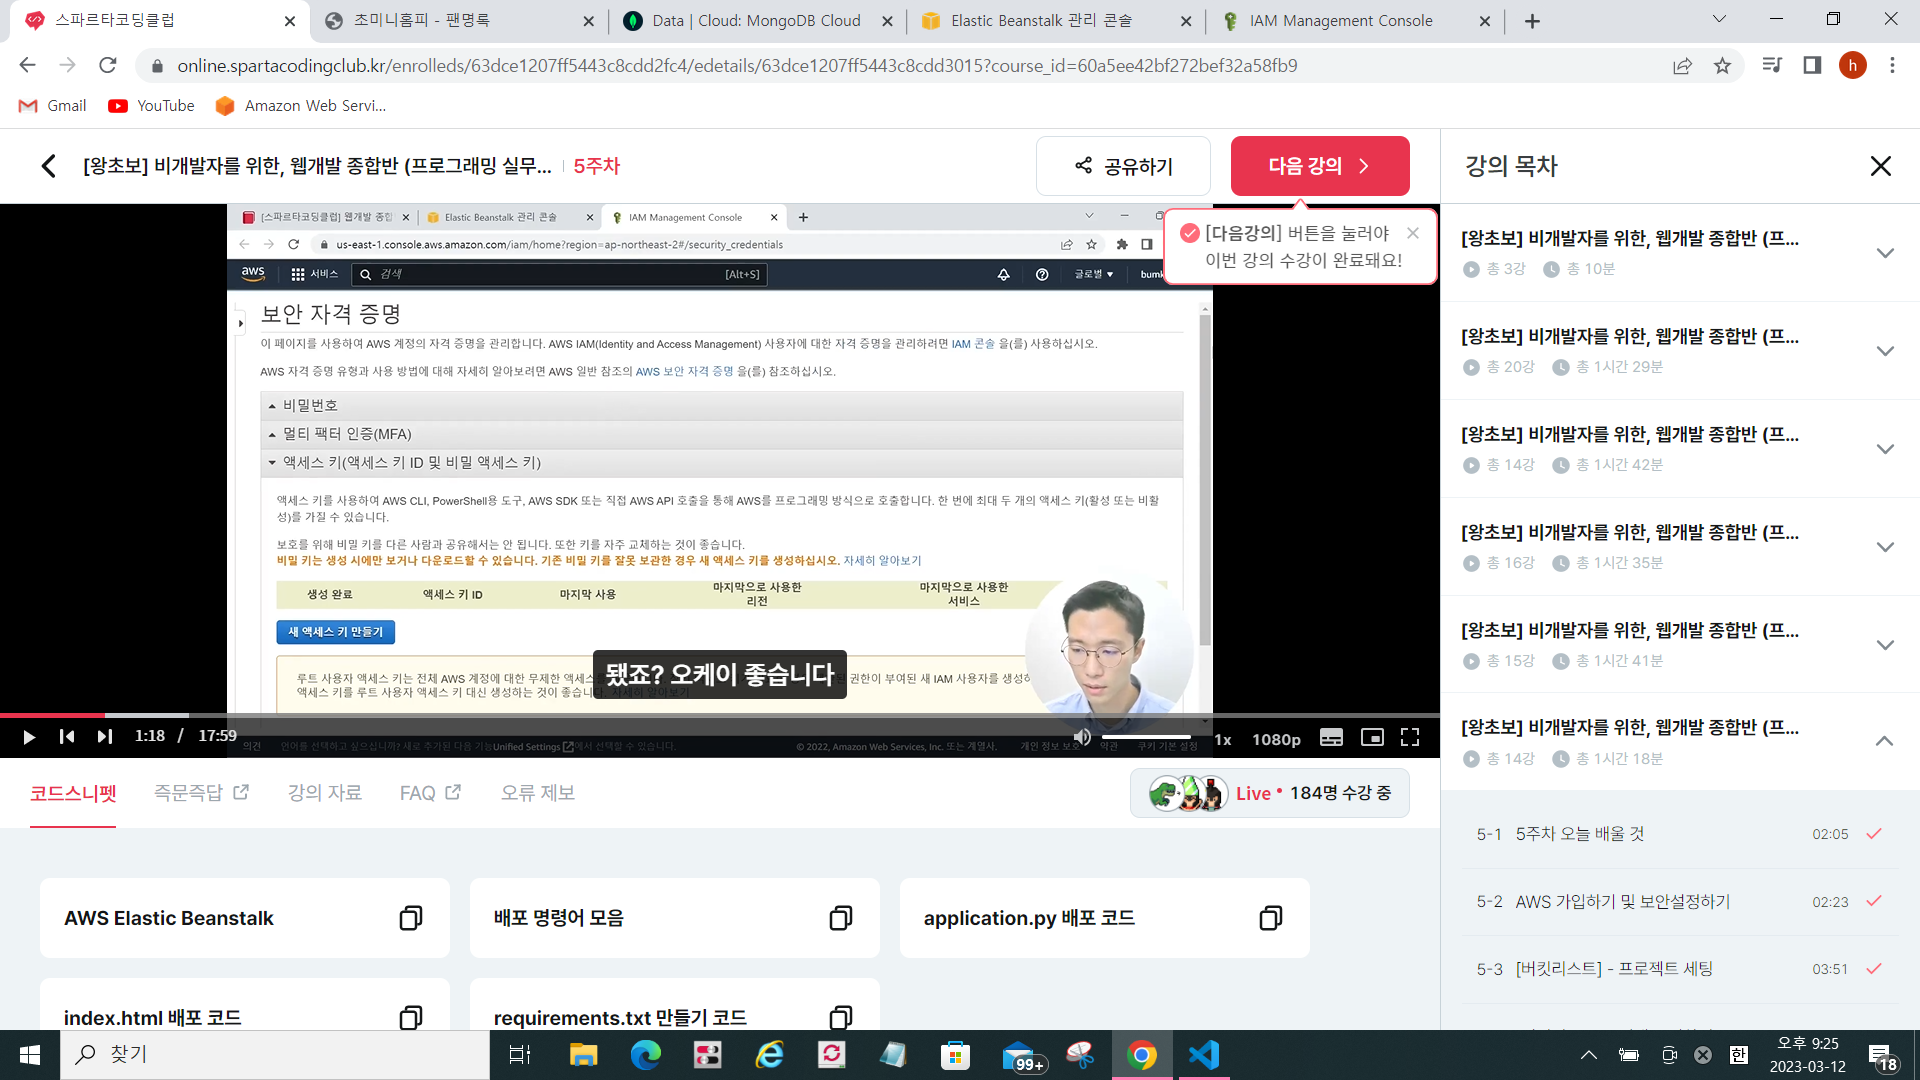1920x1080 pixels.
Task: Switch to MongoDB Cloud browser tab
Action: coord(756,21)
